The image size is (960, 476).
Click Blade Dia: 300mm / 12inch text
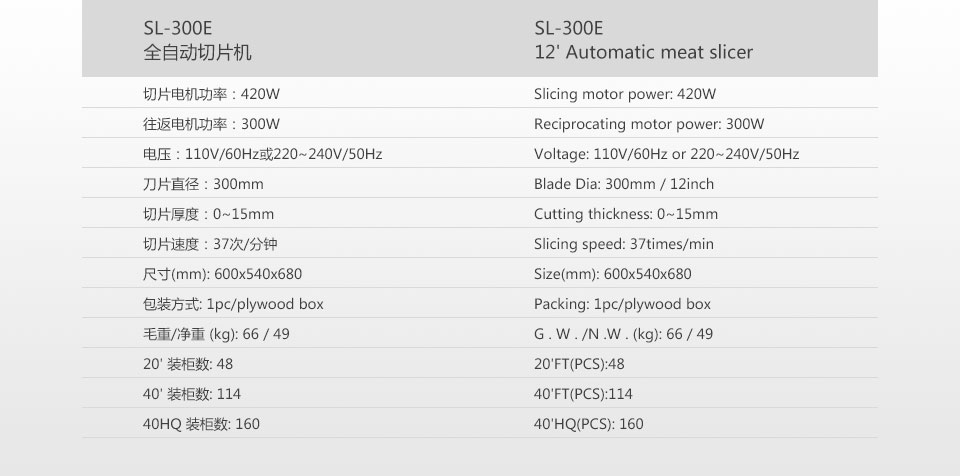624,184
